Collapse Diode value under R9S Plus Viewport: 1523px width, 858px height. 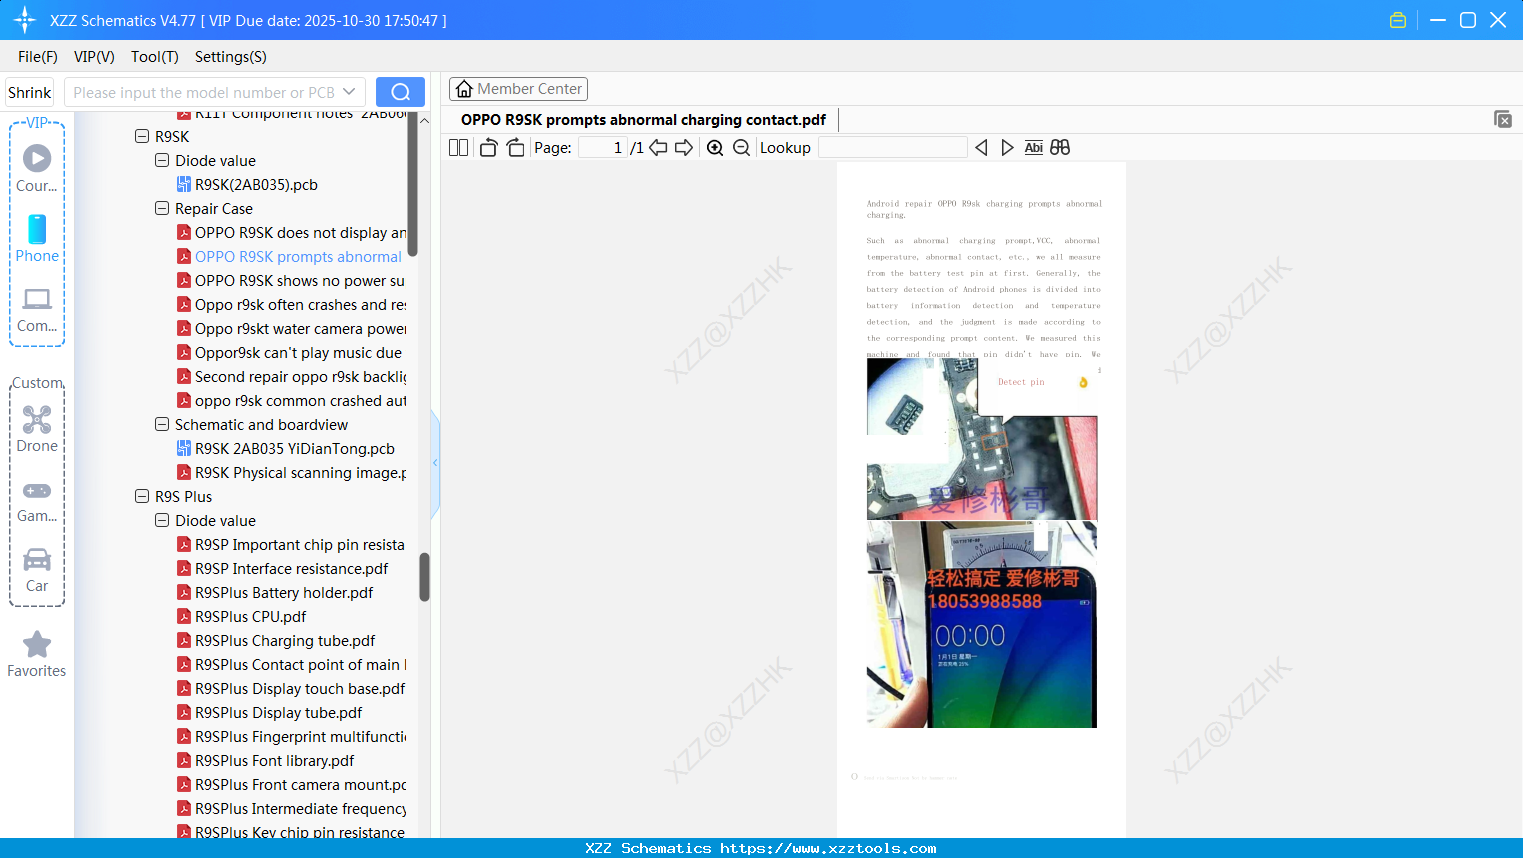click(162, 520)
